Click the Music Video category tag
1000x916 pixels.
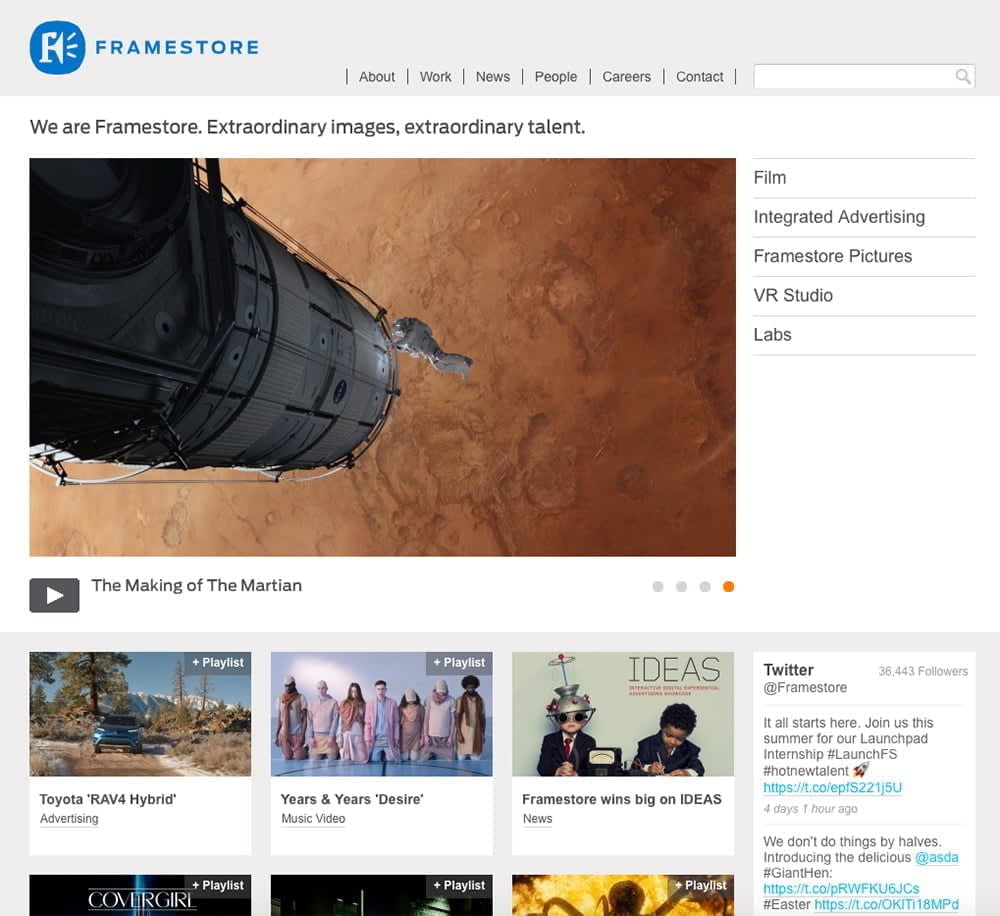[313, 818]
